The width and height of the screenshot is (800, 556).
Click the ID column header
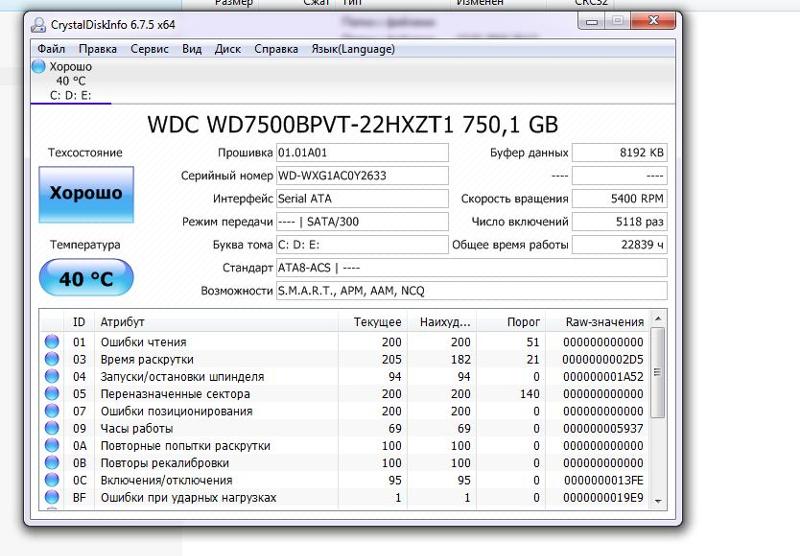point(79,322)
